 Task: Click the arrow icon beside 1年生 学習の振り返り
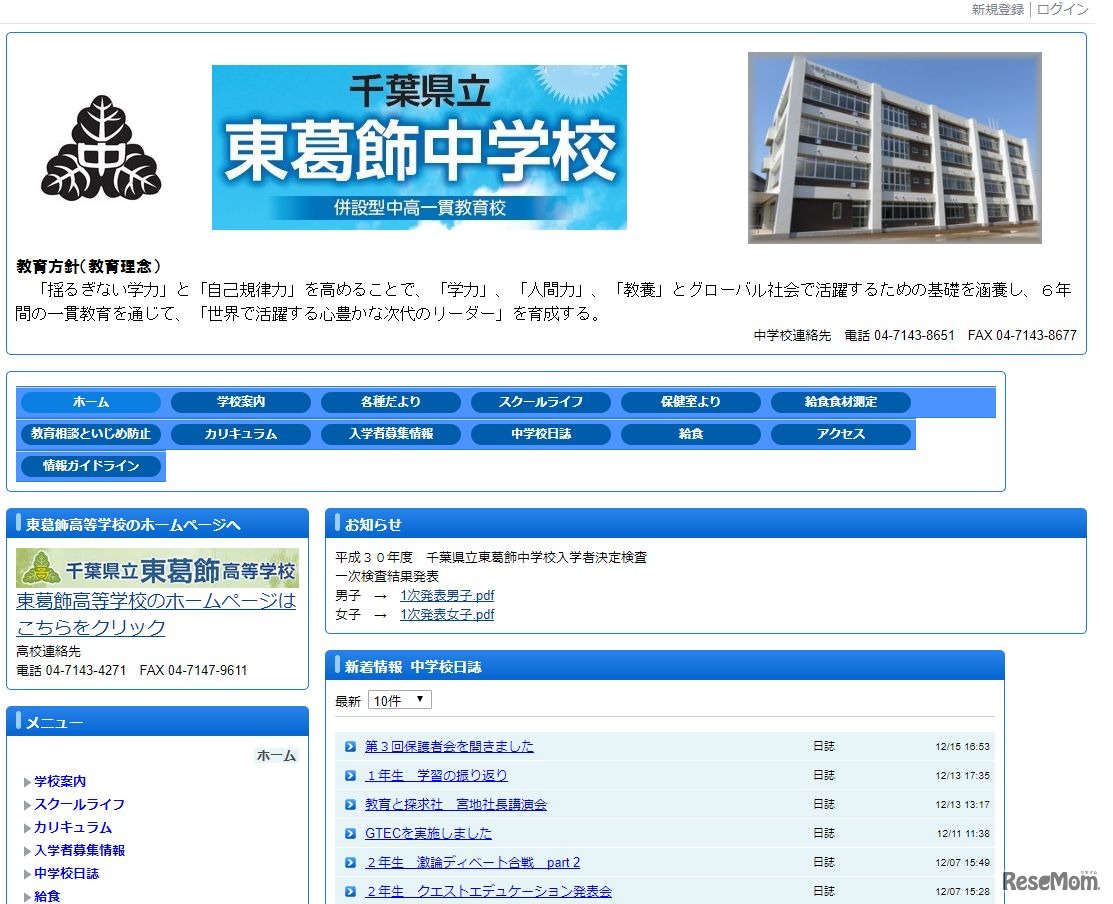(x=350, y=776)
